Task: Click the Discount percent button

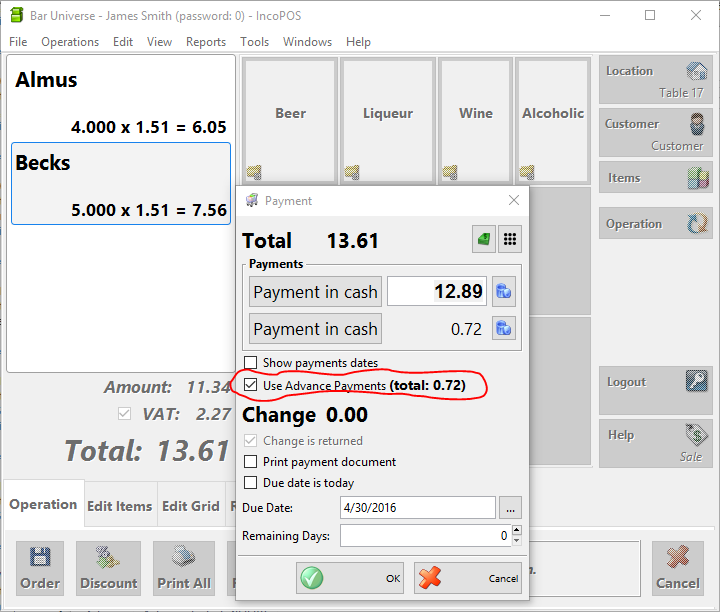Action: click(108, 568)
